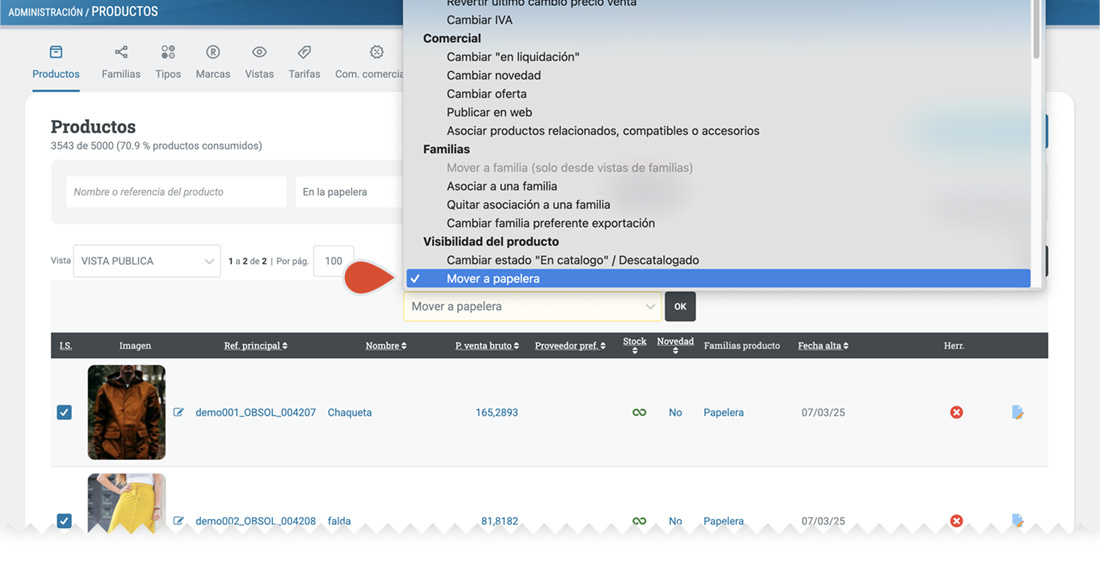Click date 07/03/25 in Chaqueta row
Image resolution: width=1100 pixels, height=572 pixels.
tap(823, 413)
